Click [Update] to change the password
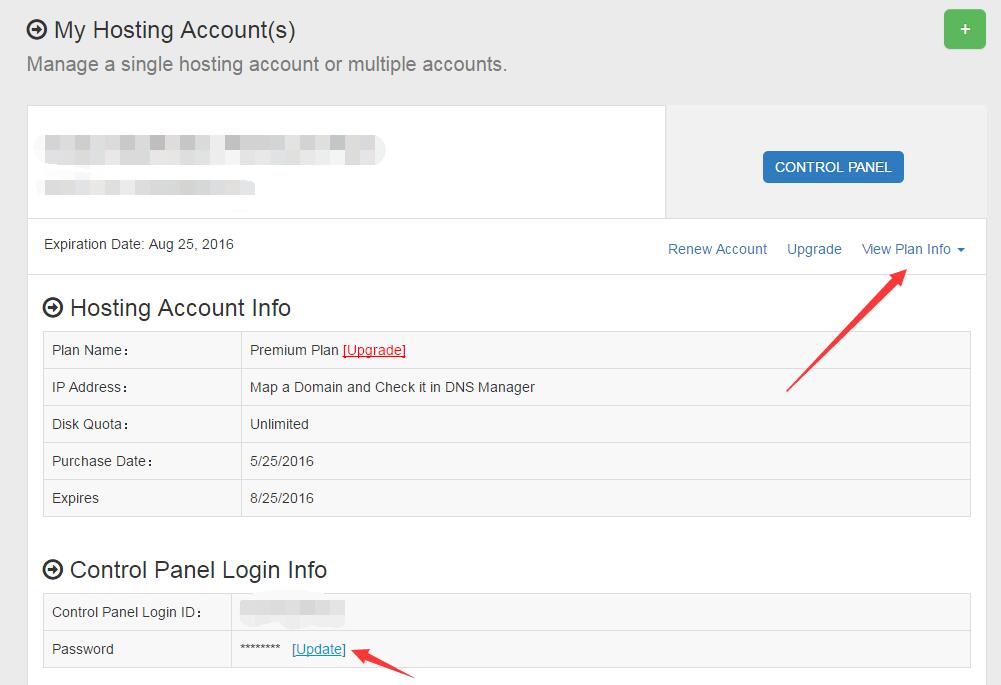The image size is (1001, 685). 318,649
